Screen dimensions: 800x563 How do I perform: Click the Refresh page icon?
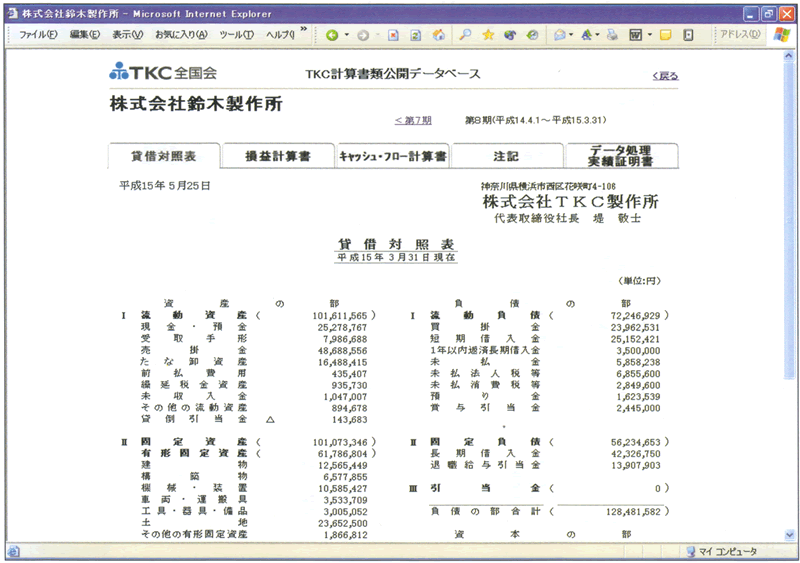click(416, 35)
